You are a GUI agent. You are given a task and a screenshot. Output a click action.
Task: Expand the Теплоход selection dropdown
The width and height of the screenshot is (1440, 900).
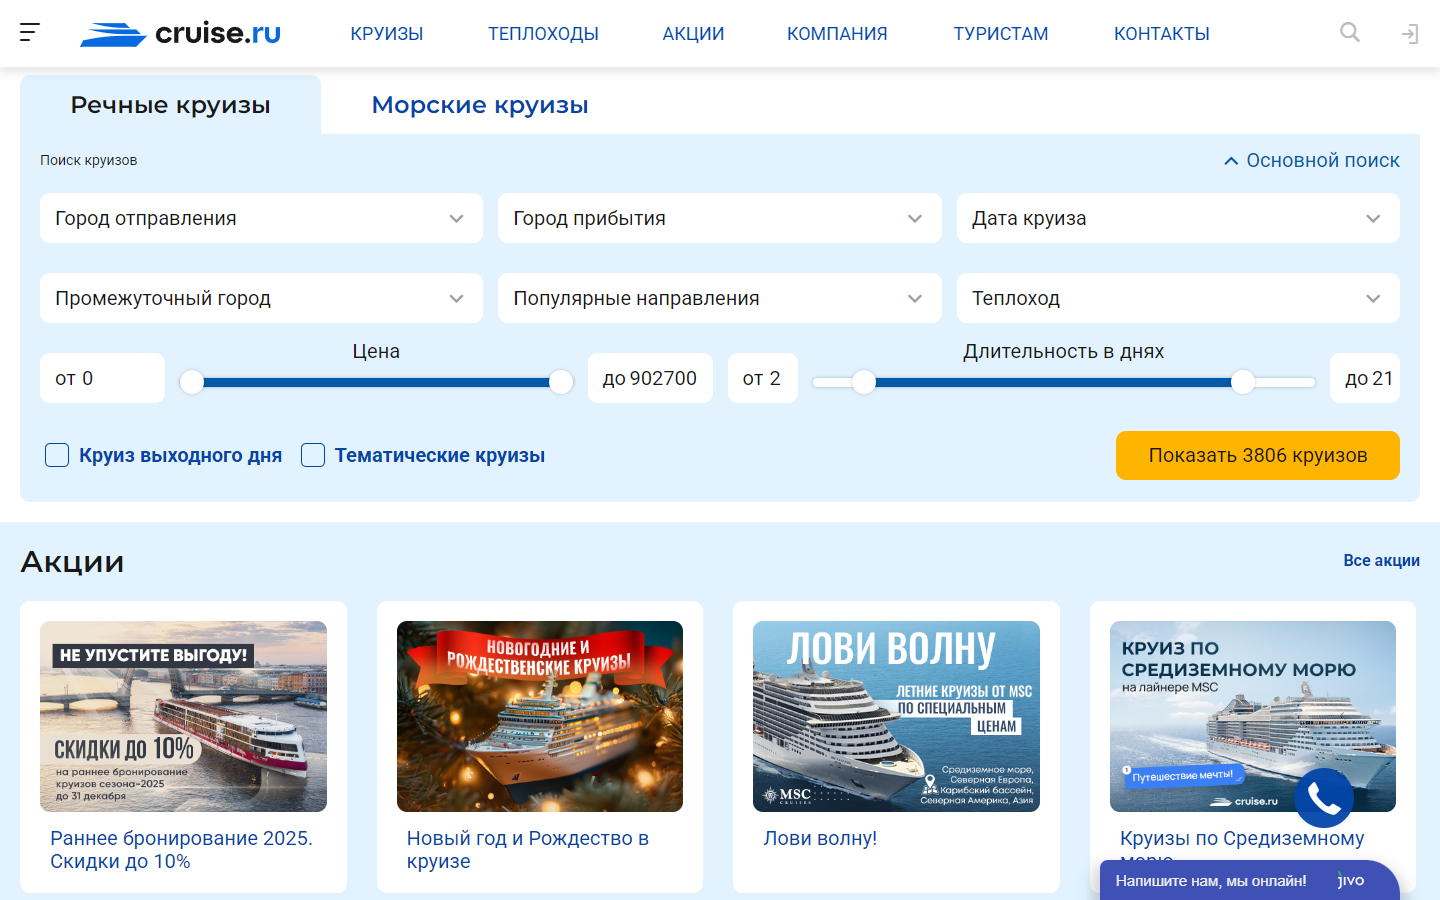click(1177, 298)
